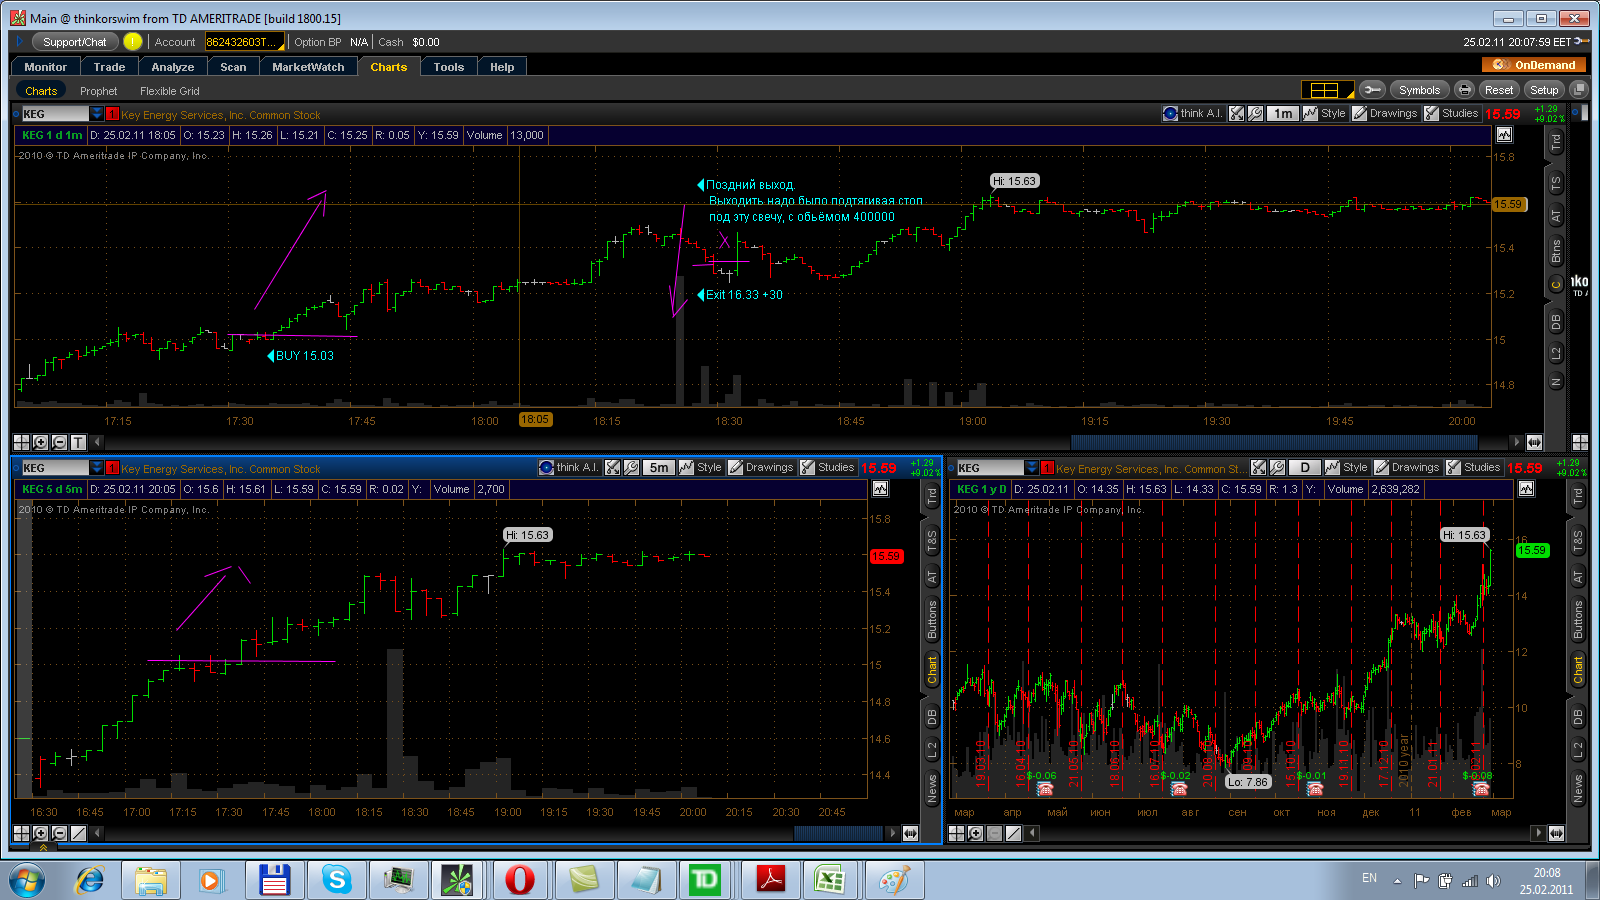The width and height of the screenshot is (1600, 900).
Task: Open symbol dropdown on top 1m chart
Action: 96,114
